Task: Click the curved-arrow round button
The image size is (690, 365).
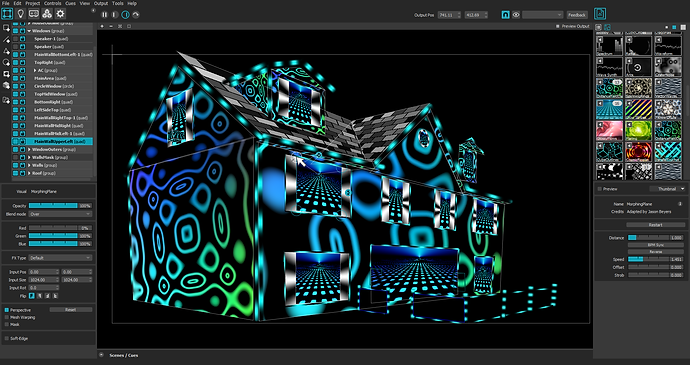Action: point(136,15)
